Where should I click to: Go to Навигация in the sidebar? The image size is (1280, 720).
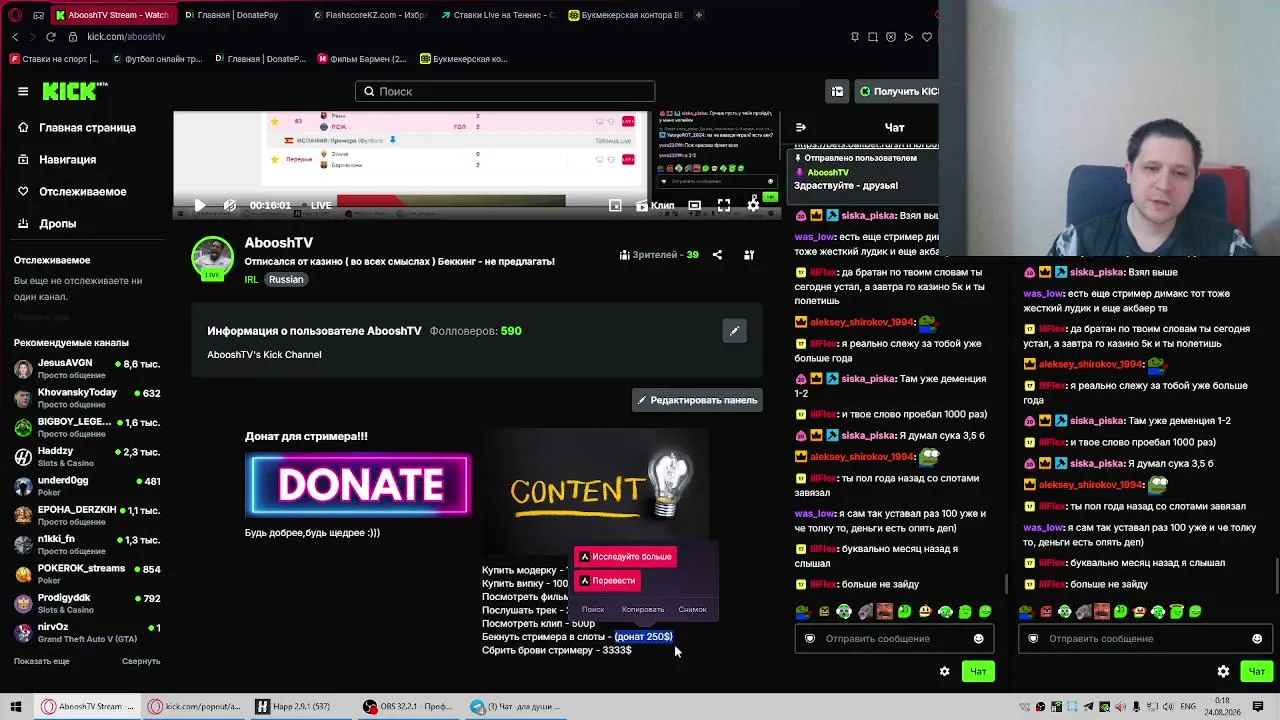pos(67,160)
